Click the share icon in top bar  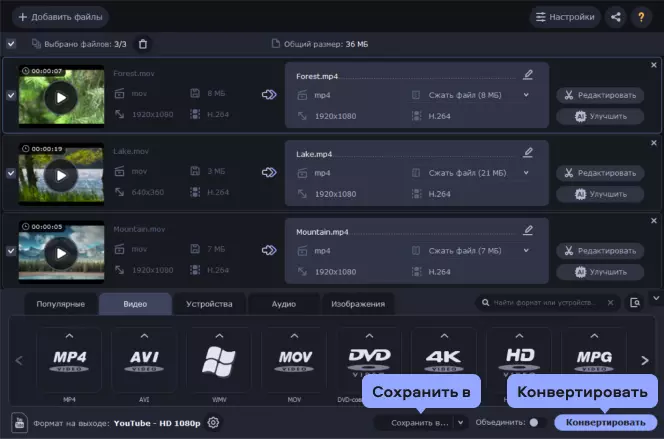point(616,17)
